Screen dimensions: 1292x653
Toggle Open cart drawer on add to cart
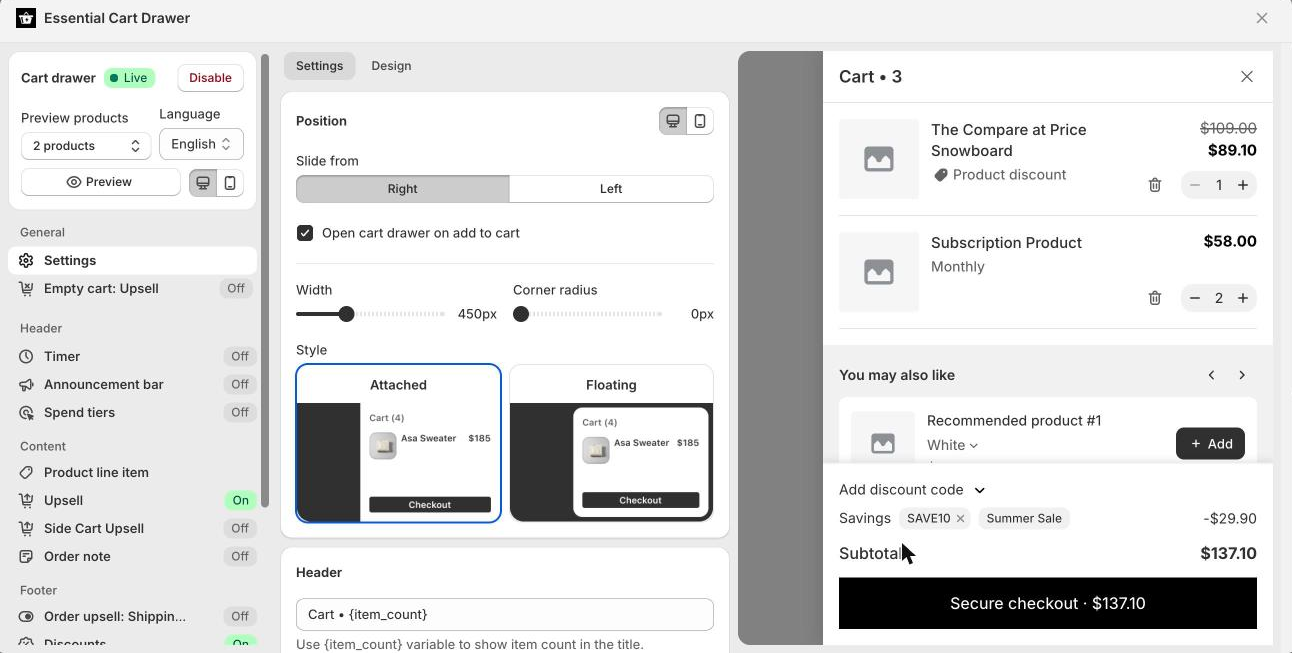point(305,233)
